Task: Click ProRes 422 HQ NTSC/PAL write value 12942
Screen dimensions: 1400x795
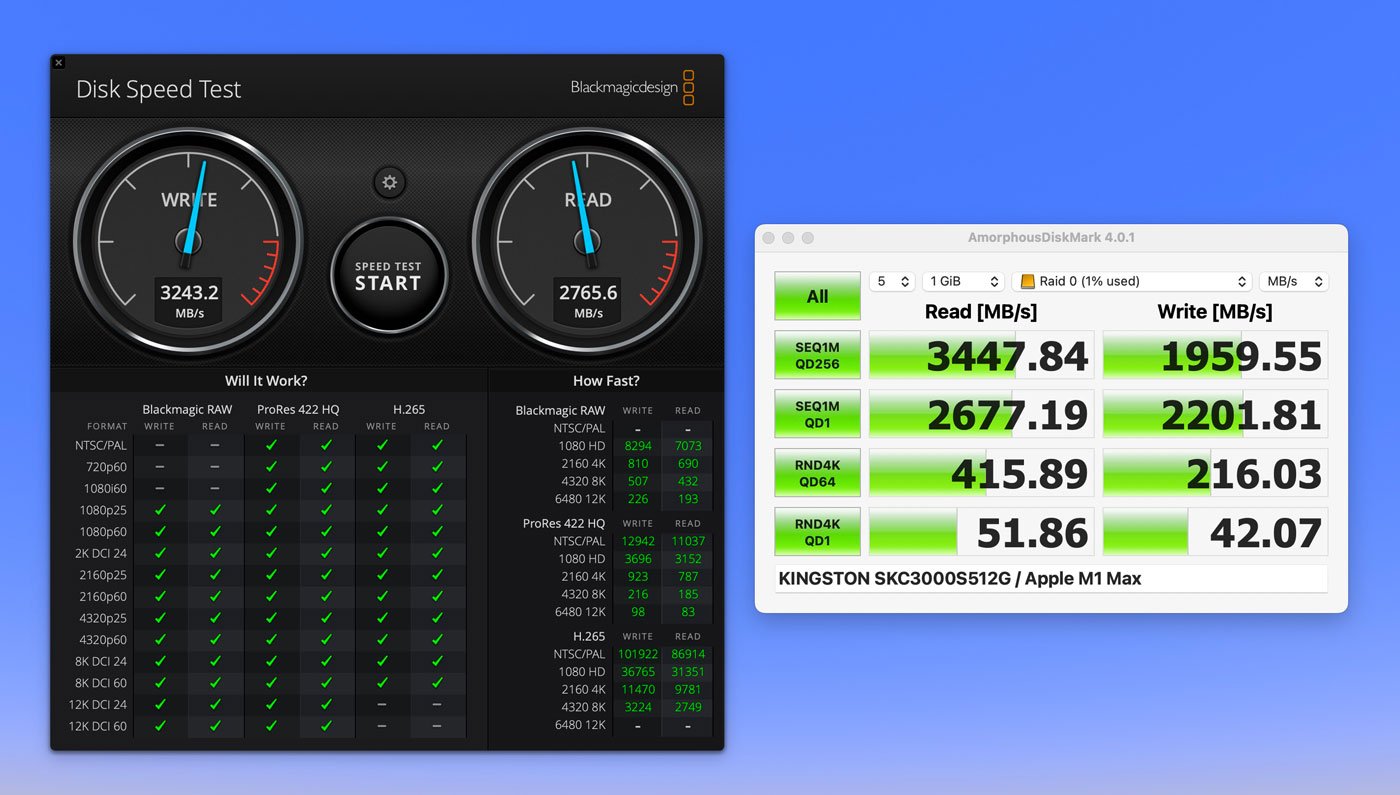Action: (x=636, y=541)
